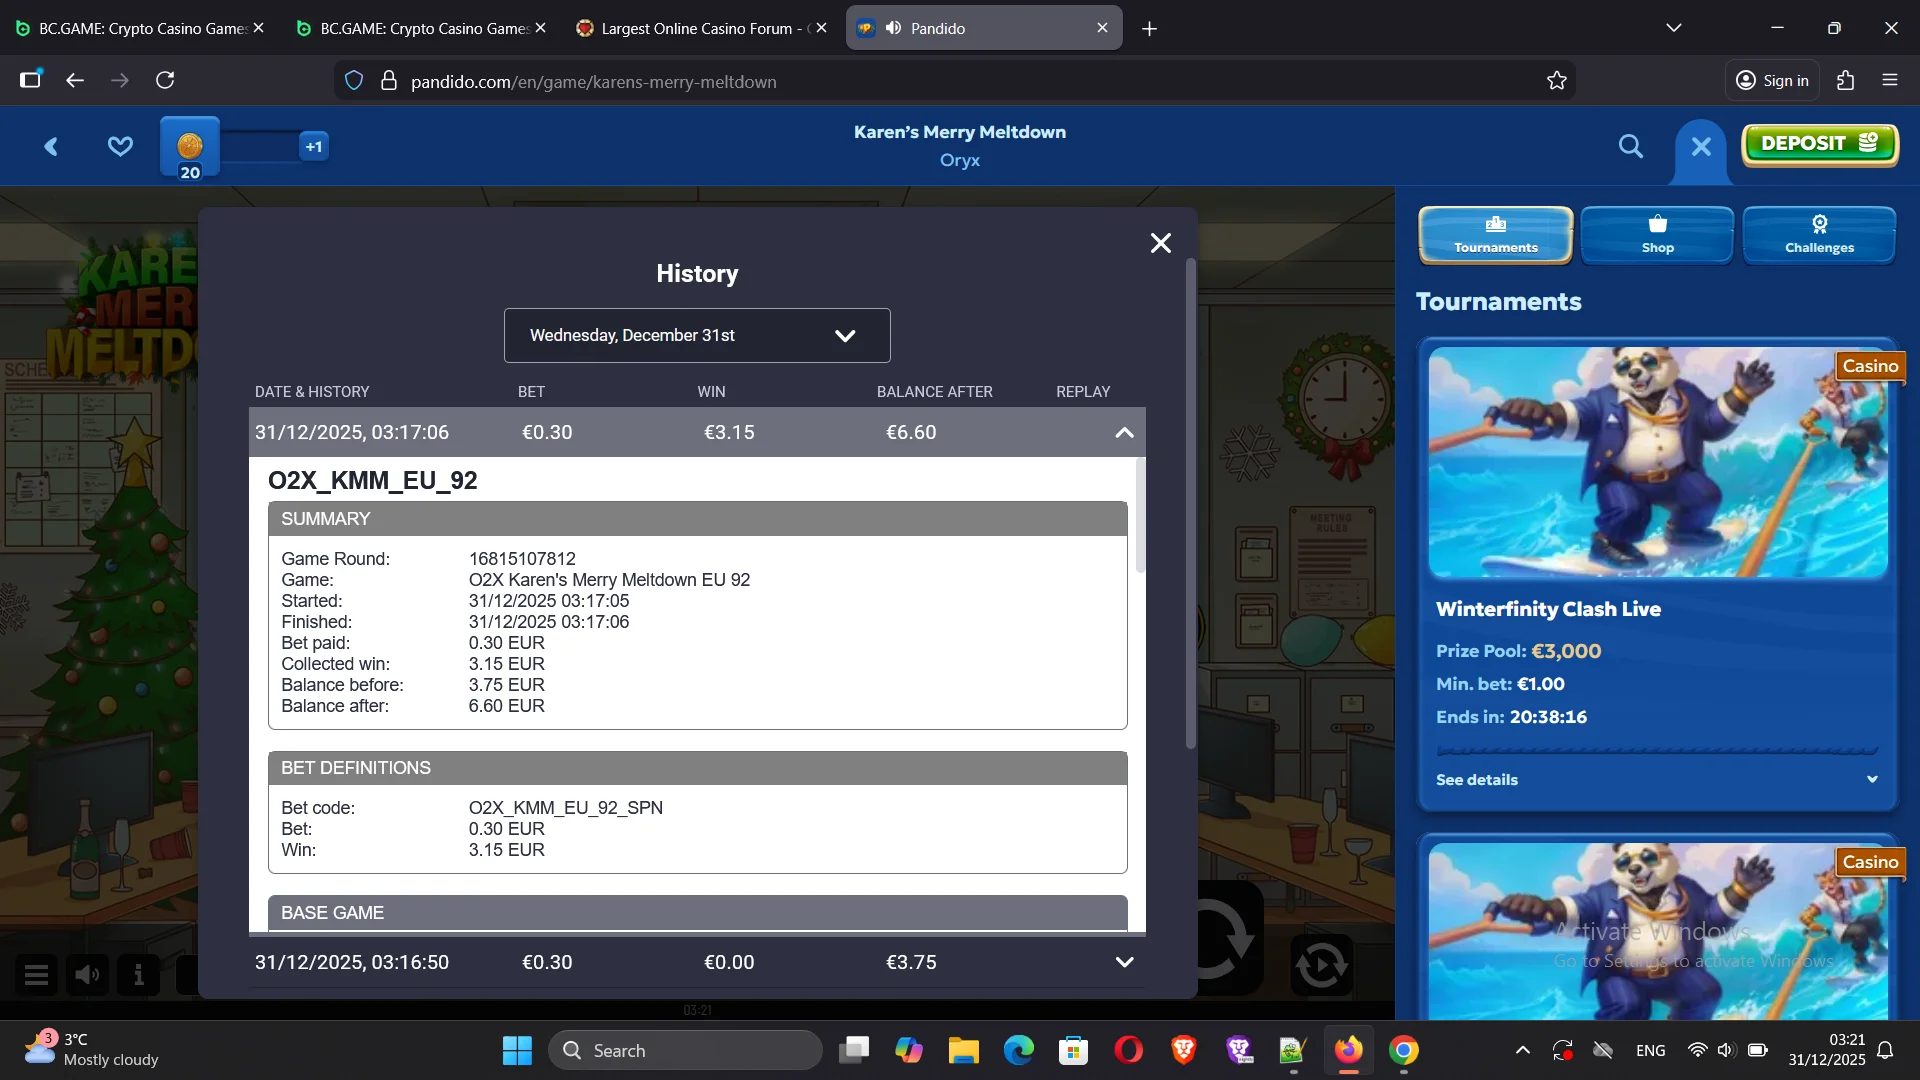Image resolution: width=1920 pixels, height=1080 pixels.
Task: Close the History dialog
Action: pos(1160,243)
